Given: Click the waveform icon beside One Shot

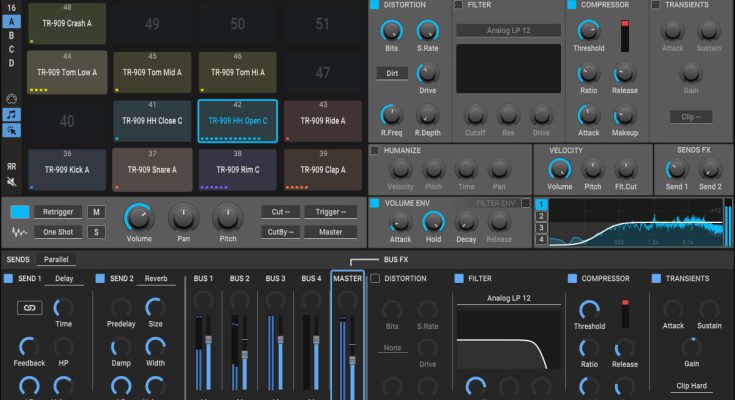Looking at the screenshot, I should point(20,232).
